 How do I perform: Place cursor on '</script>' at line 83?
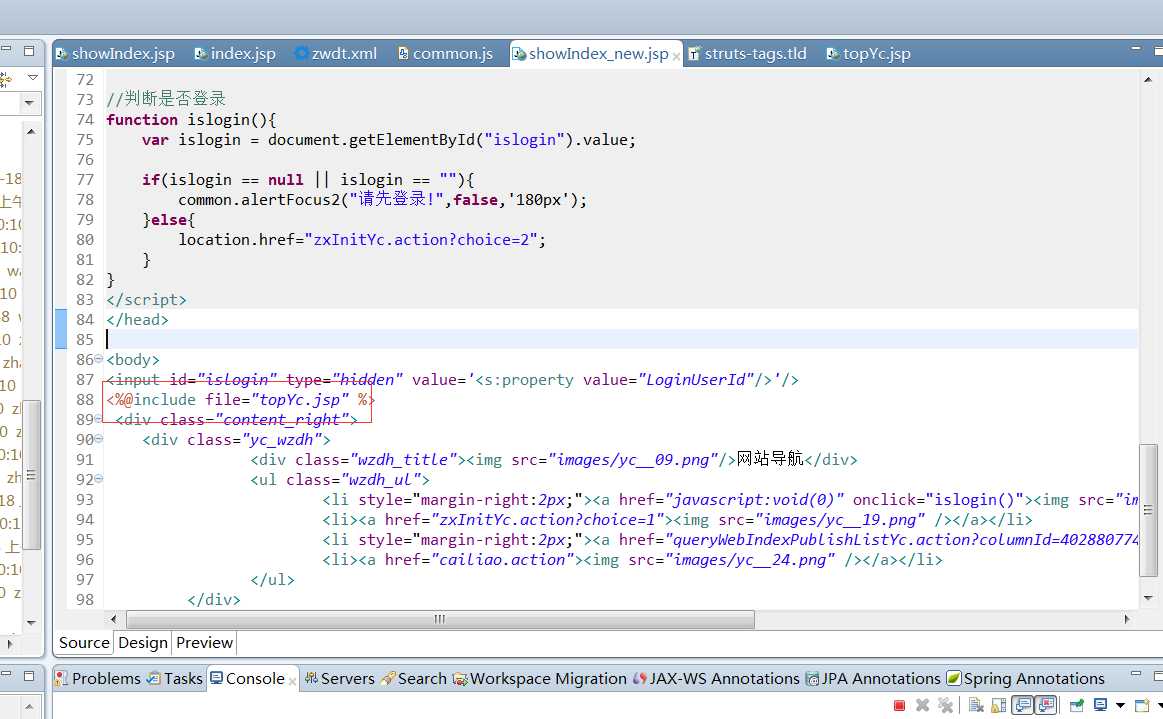click(146, 300)
